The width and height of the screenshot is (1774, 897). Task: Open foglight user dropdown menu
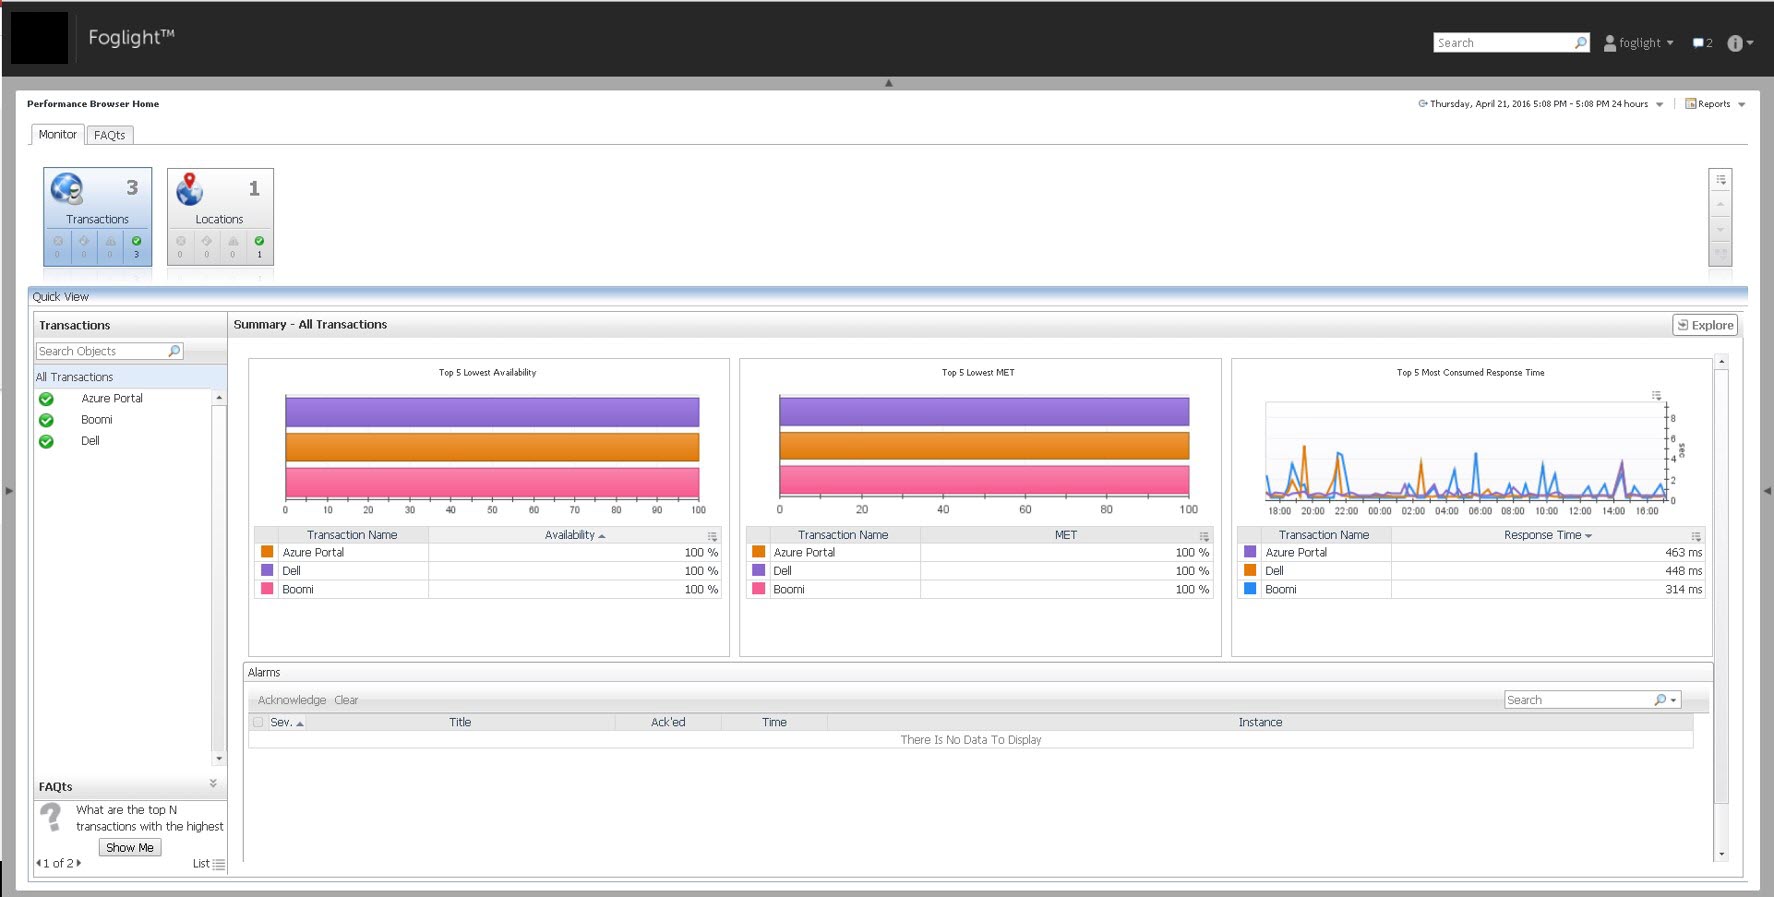click(x=1638, y=43)
